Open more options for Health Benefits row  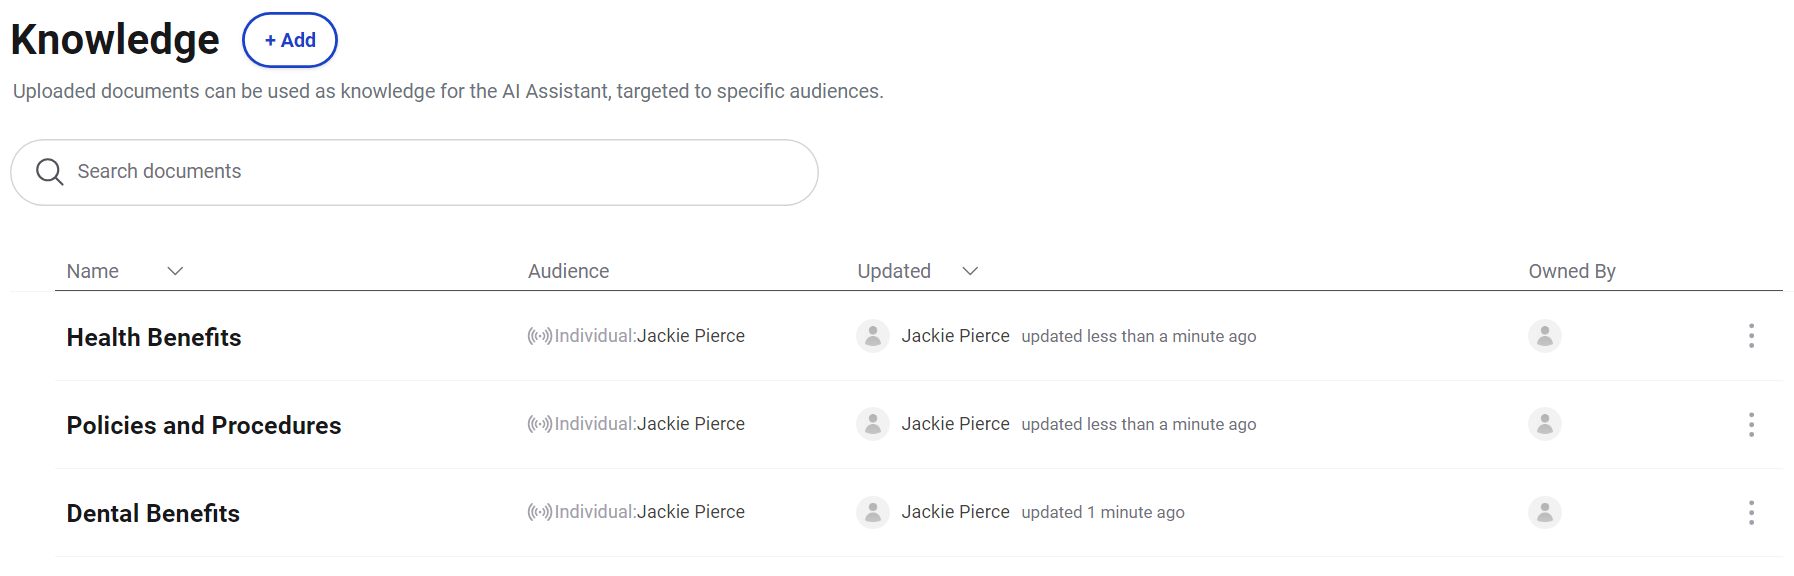(1751, 336)
